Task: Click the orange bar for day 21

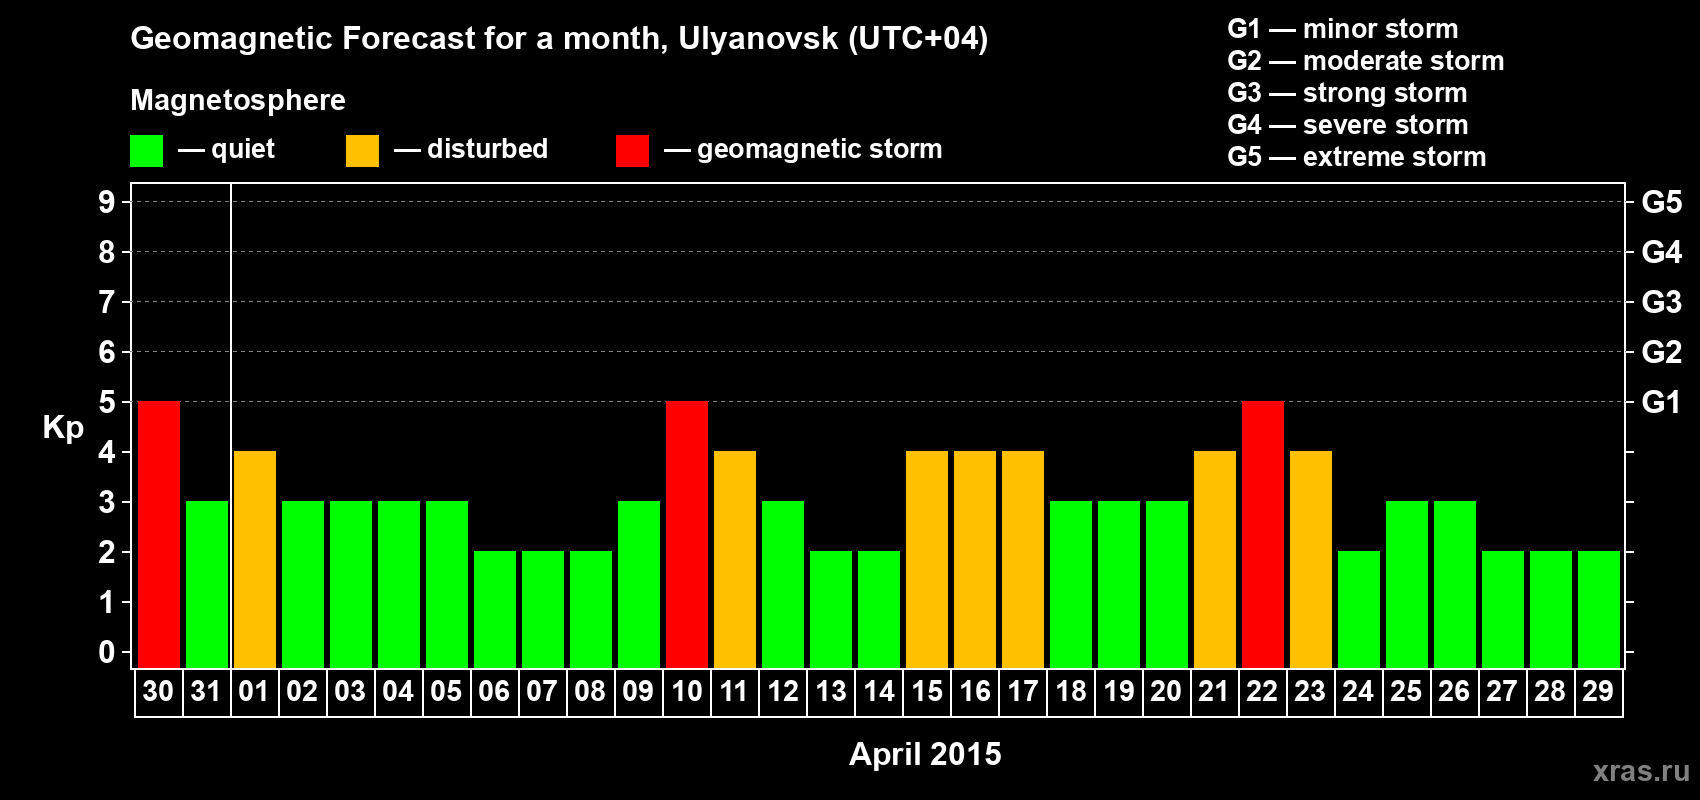Action: click(1215, 560)
